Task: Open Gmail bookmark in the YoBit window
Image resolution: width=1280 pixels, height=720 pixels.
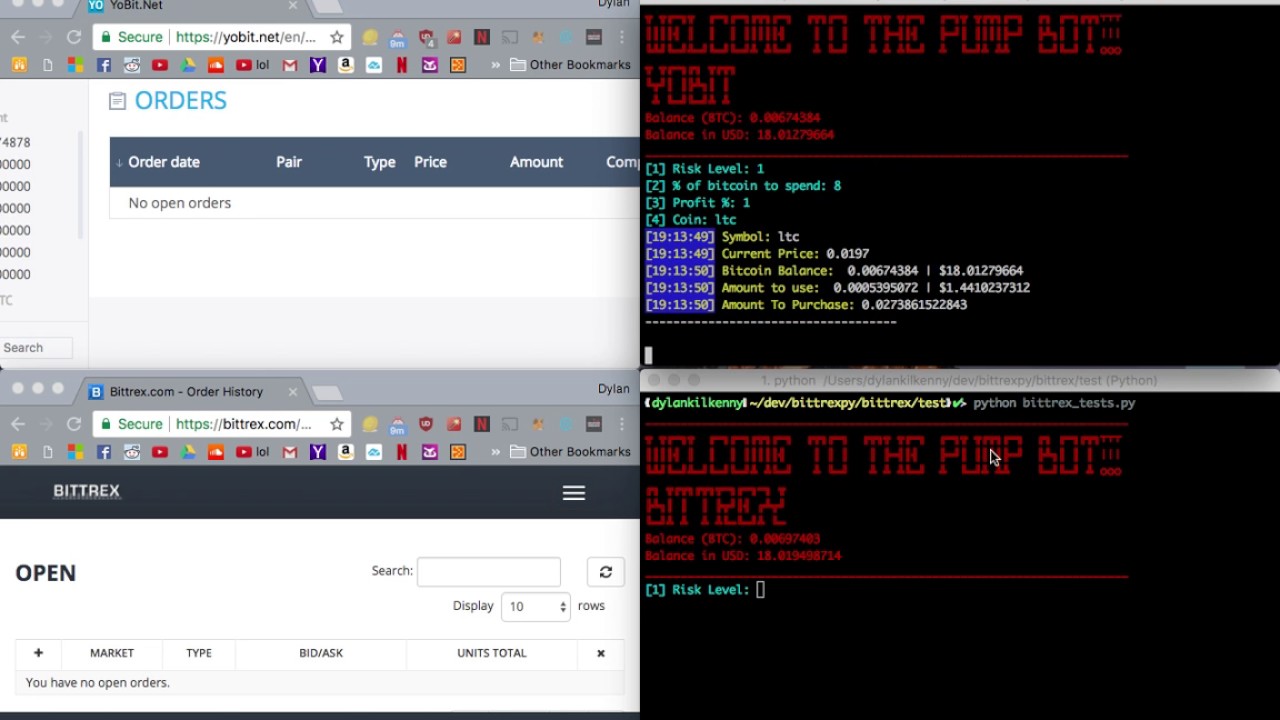Action: (290, 65)
